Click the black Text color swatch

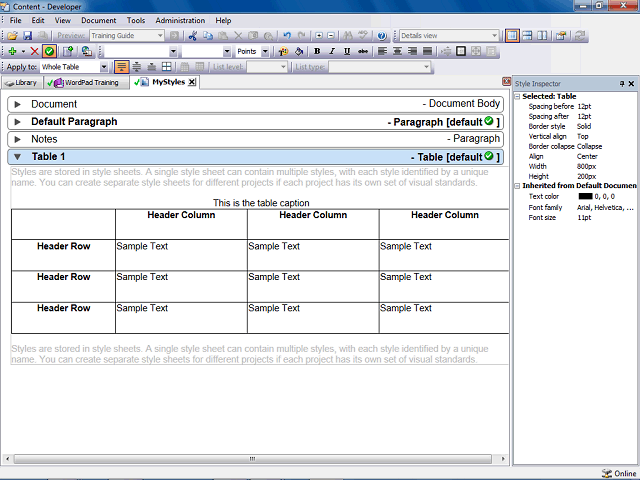coord(585,196)
